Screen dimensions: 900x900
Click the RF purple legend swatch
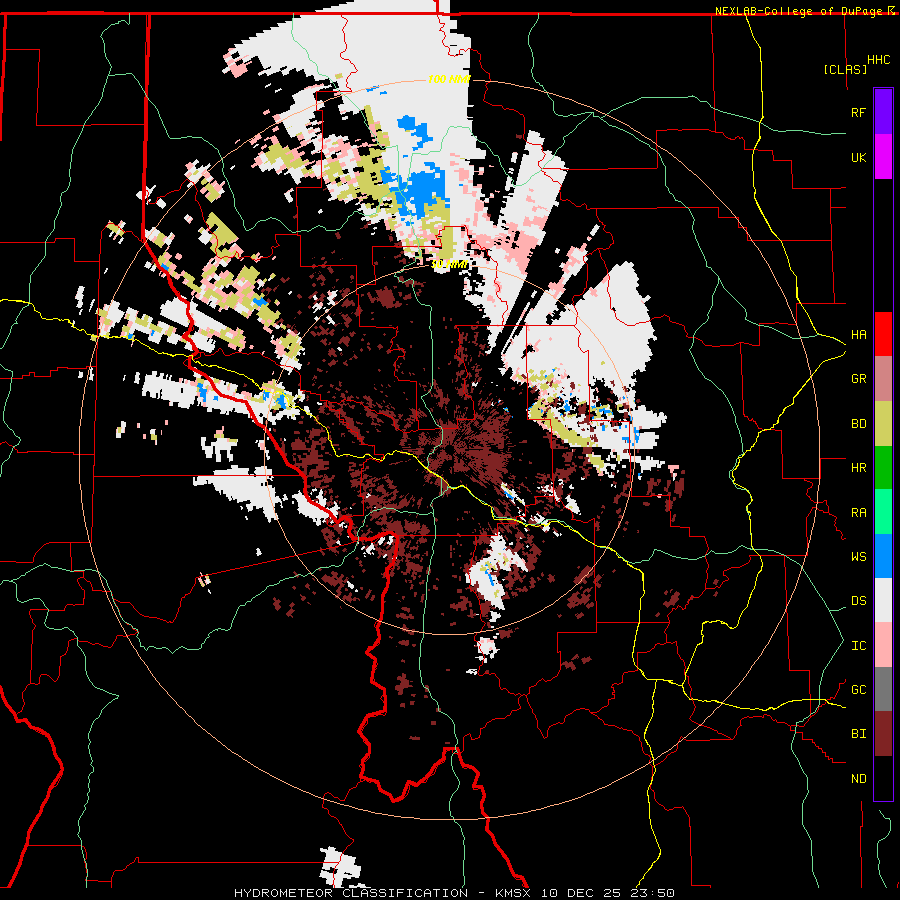tap(883, 112)
